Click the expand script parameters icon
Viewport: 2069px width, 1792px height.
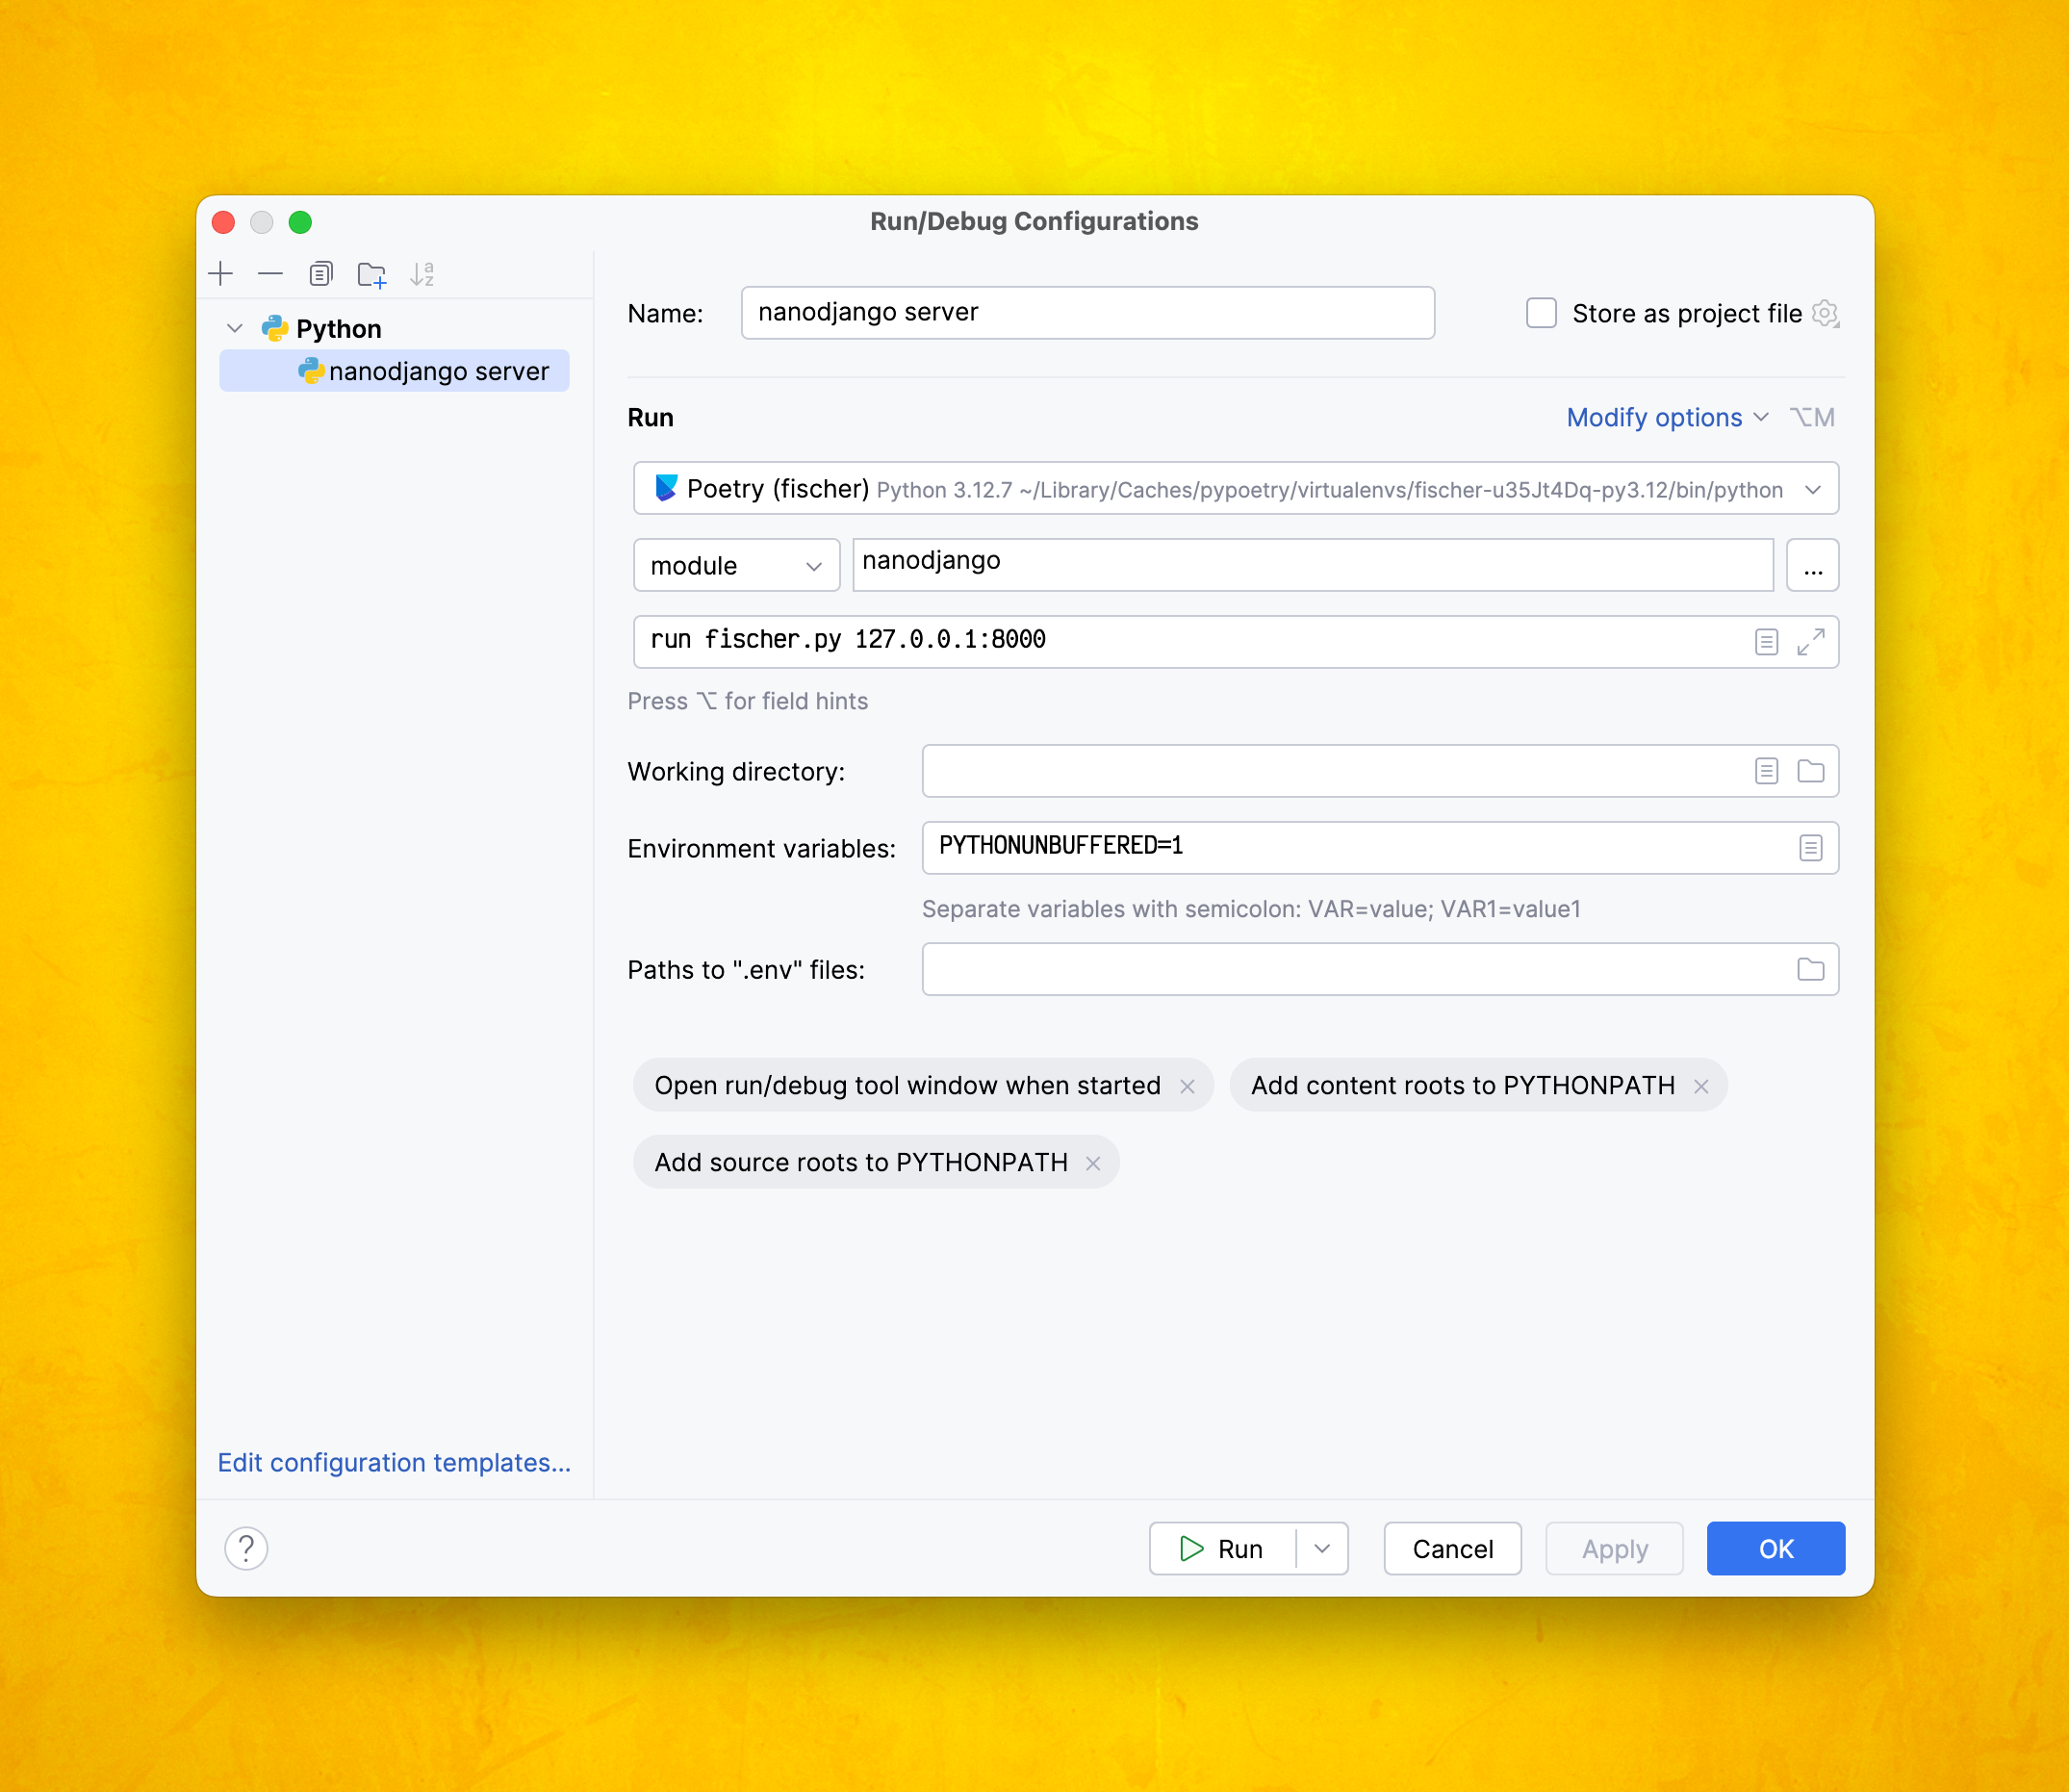click(1812, 639)
